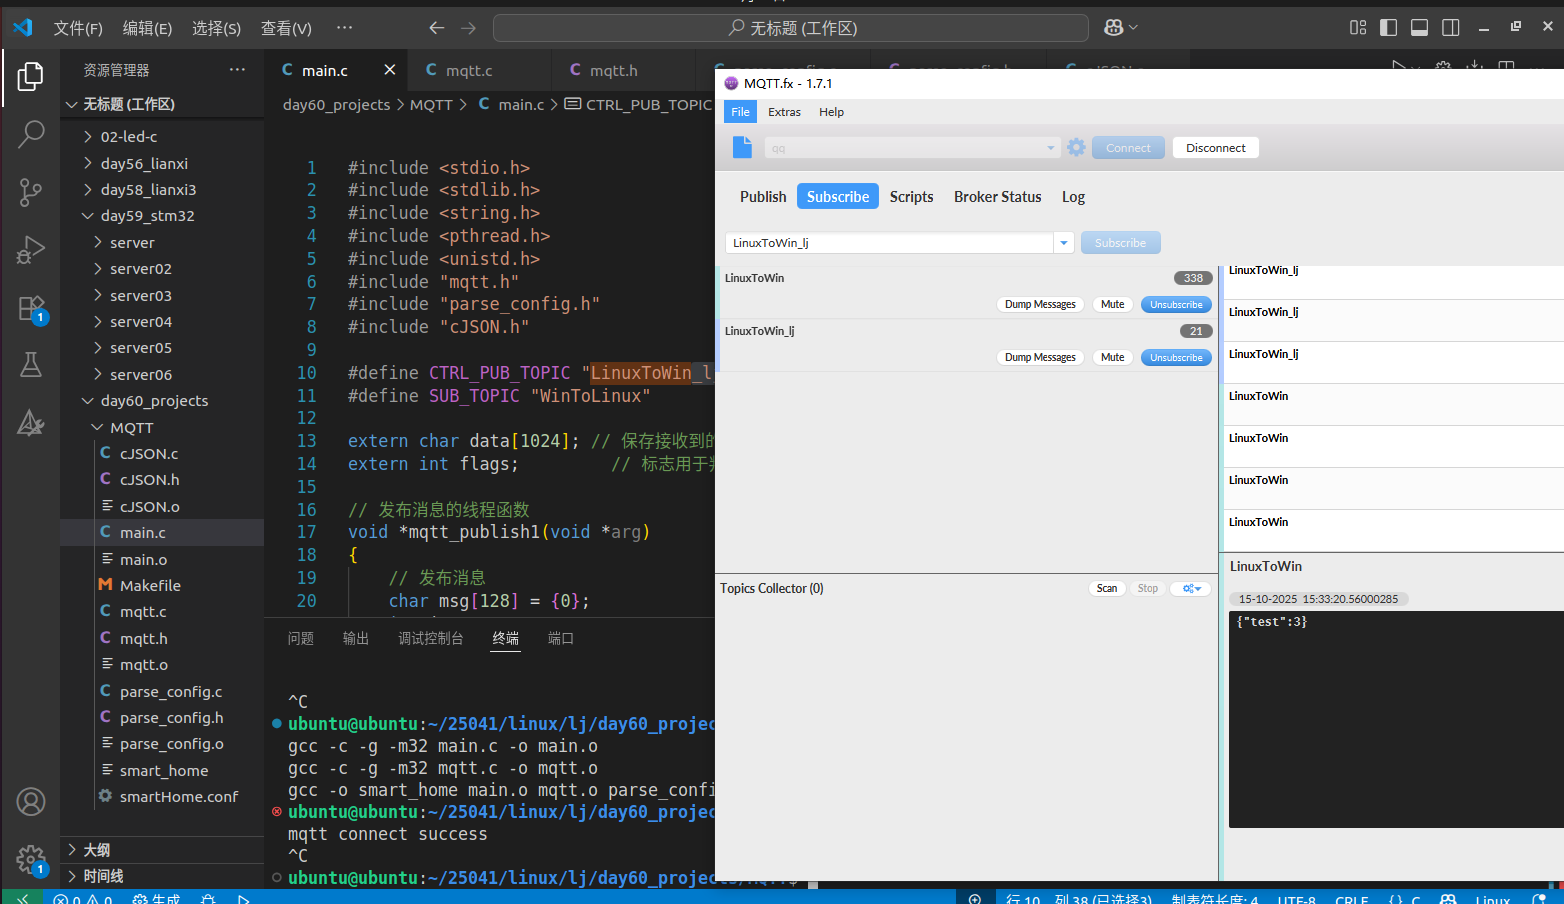Open the 文件(F) menu
Viewport: 1564px width, 904px height.
point(78,28)
